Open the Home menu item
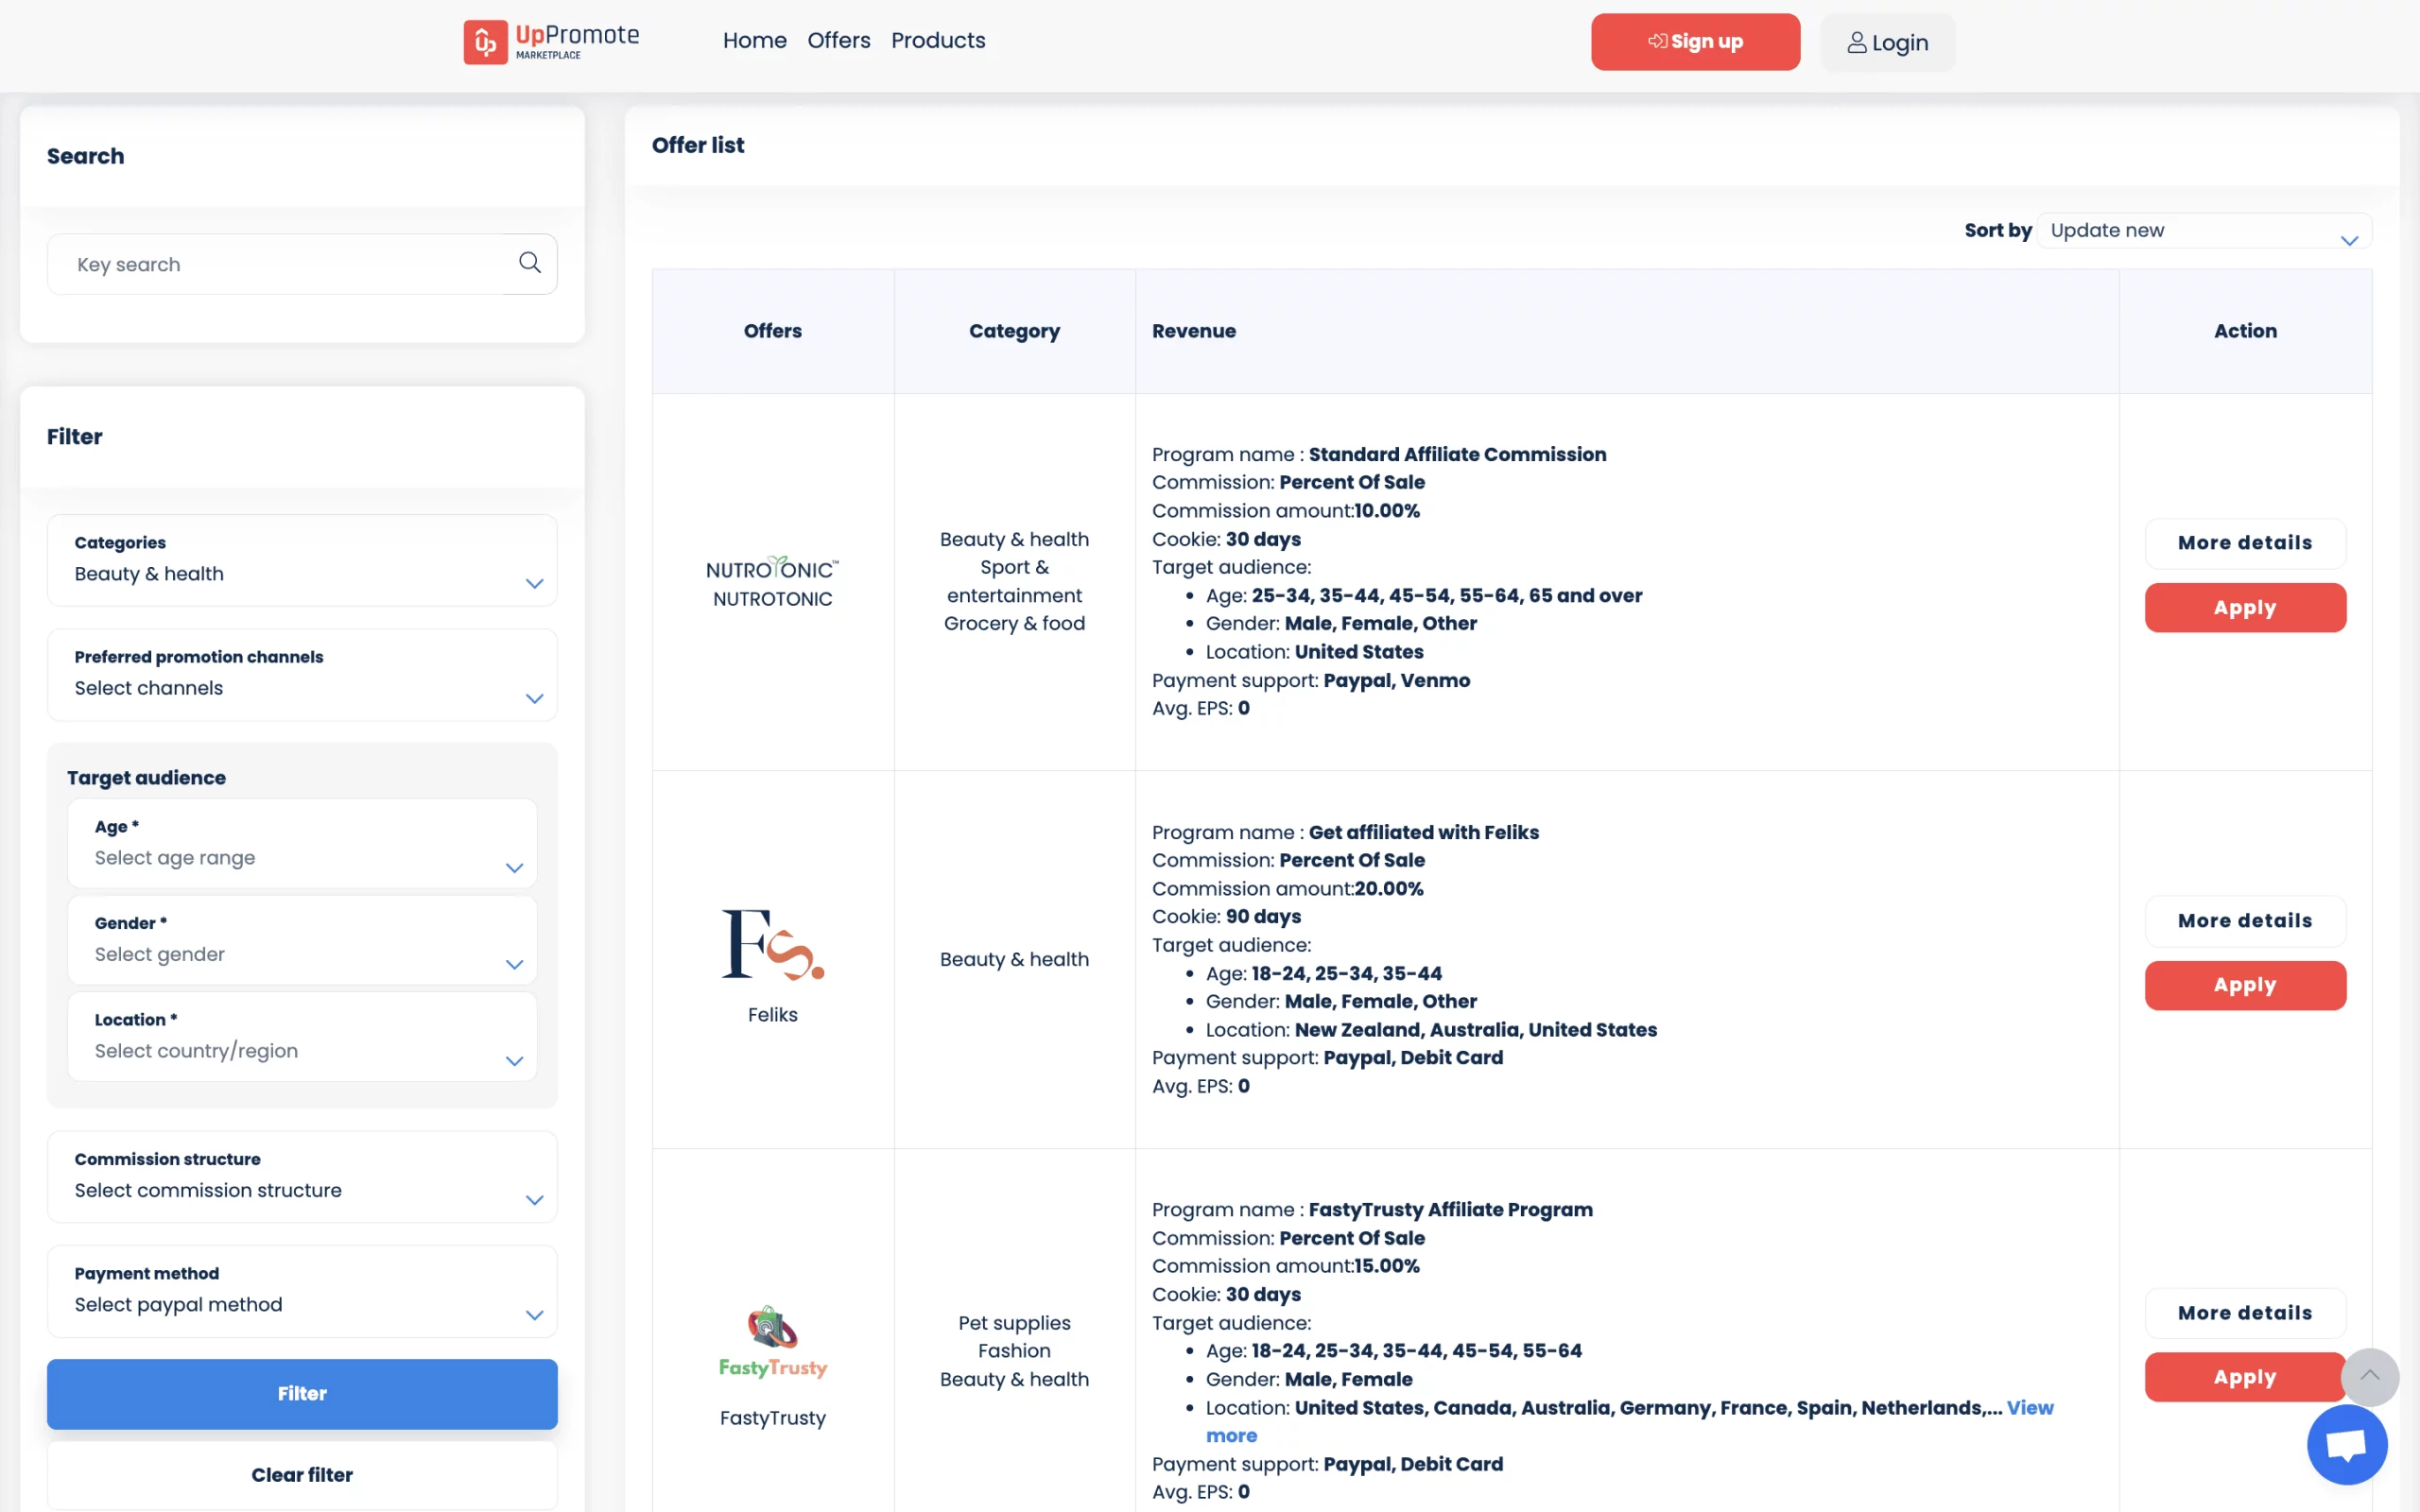The image size is (2420, 1512). point(754,40)
